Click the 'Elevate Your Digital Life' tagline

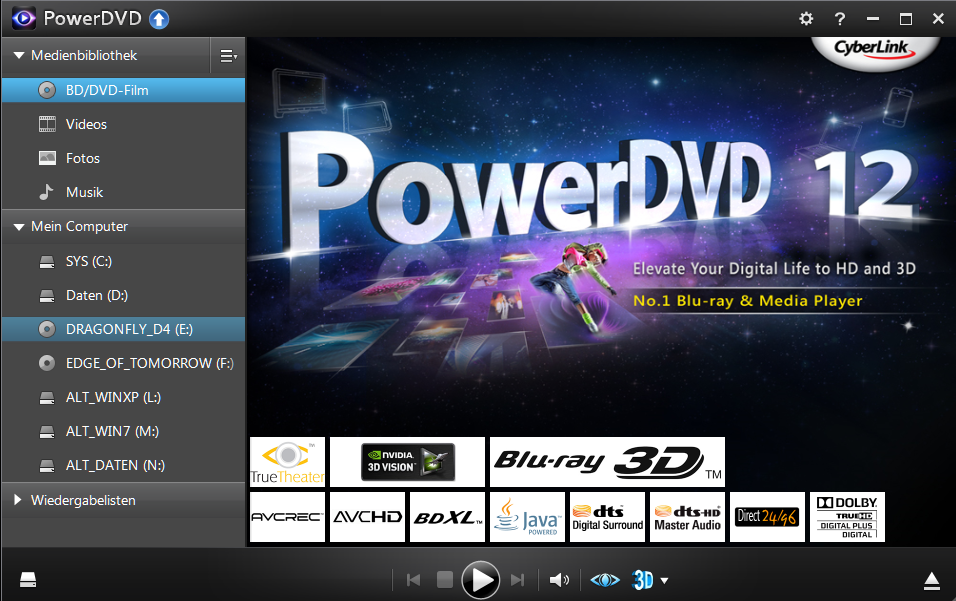[x=774, y=269]
